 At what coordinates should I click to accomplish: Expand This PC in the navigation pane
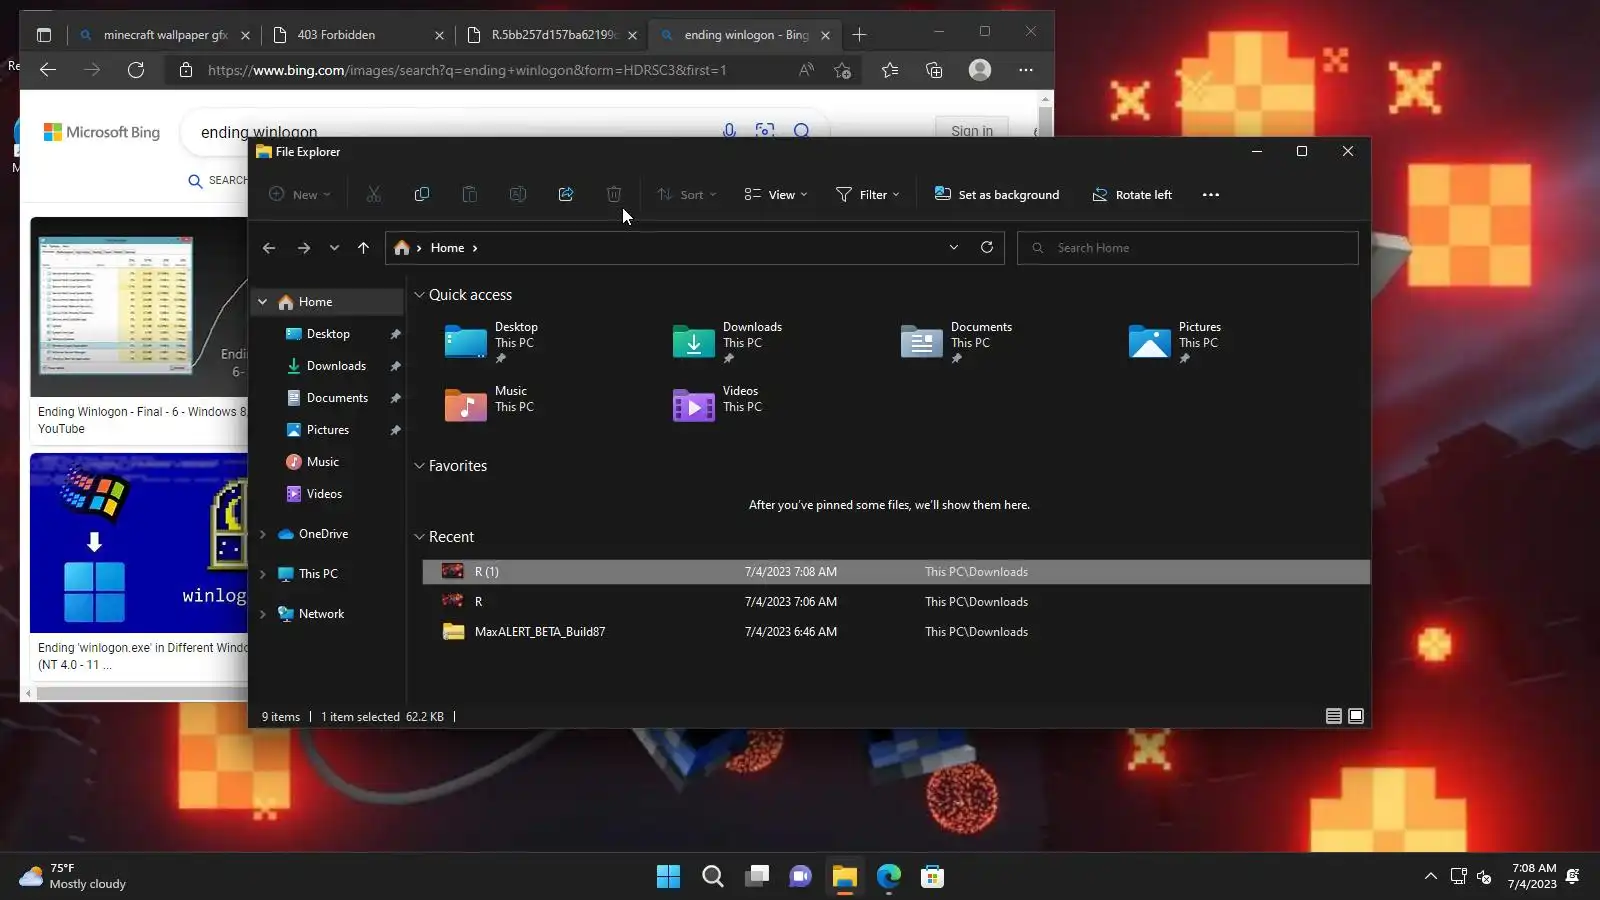(263, 574)
